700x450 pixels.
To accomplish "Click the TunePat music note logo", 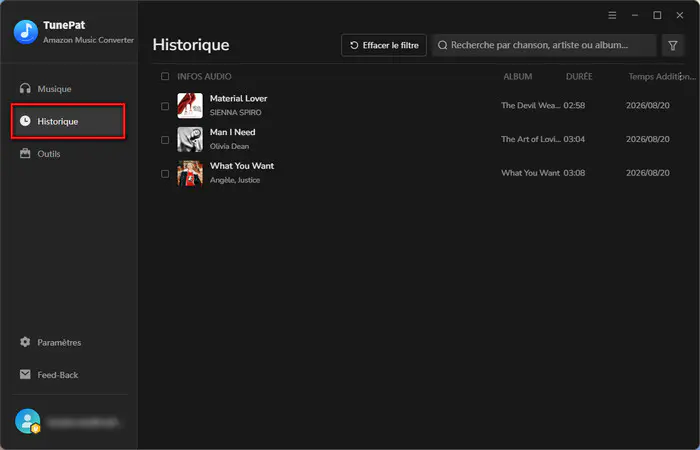I will click(26, 32).
